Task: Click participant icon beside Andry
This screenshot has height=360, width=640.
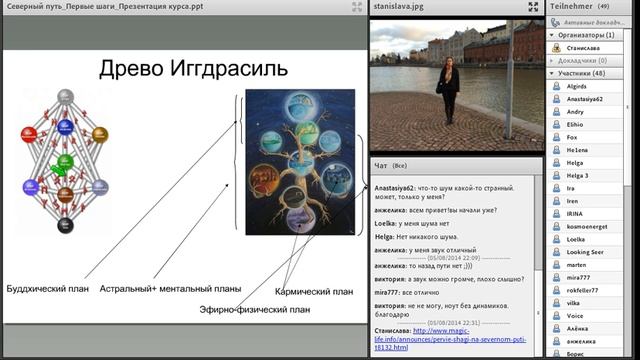Action: [x=556, y=111]
